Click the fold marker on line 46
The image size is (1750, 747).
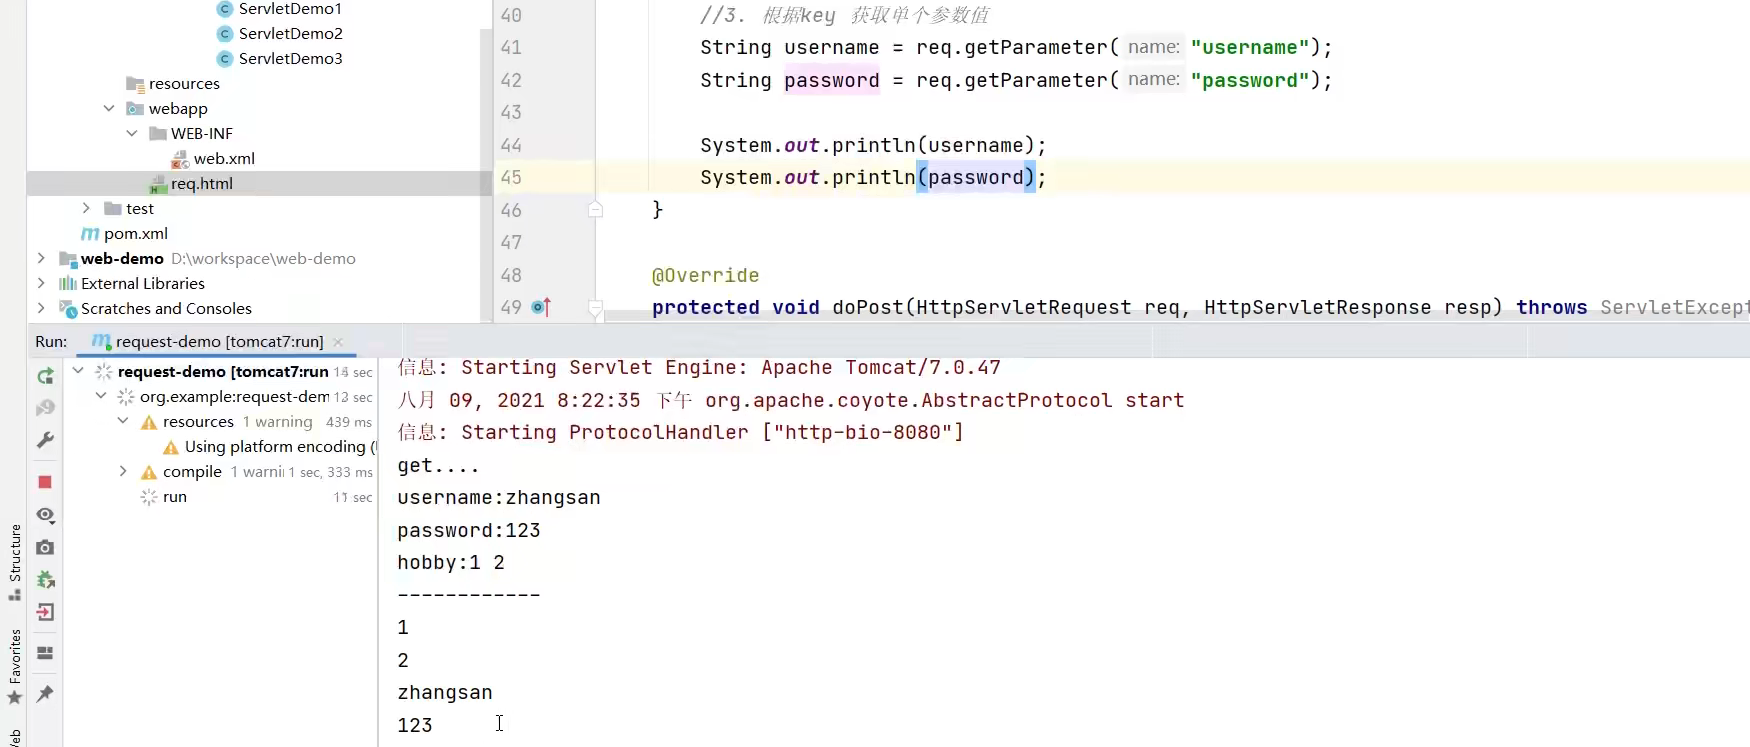click(595, 209)
